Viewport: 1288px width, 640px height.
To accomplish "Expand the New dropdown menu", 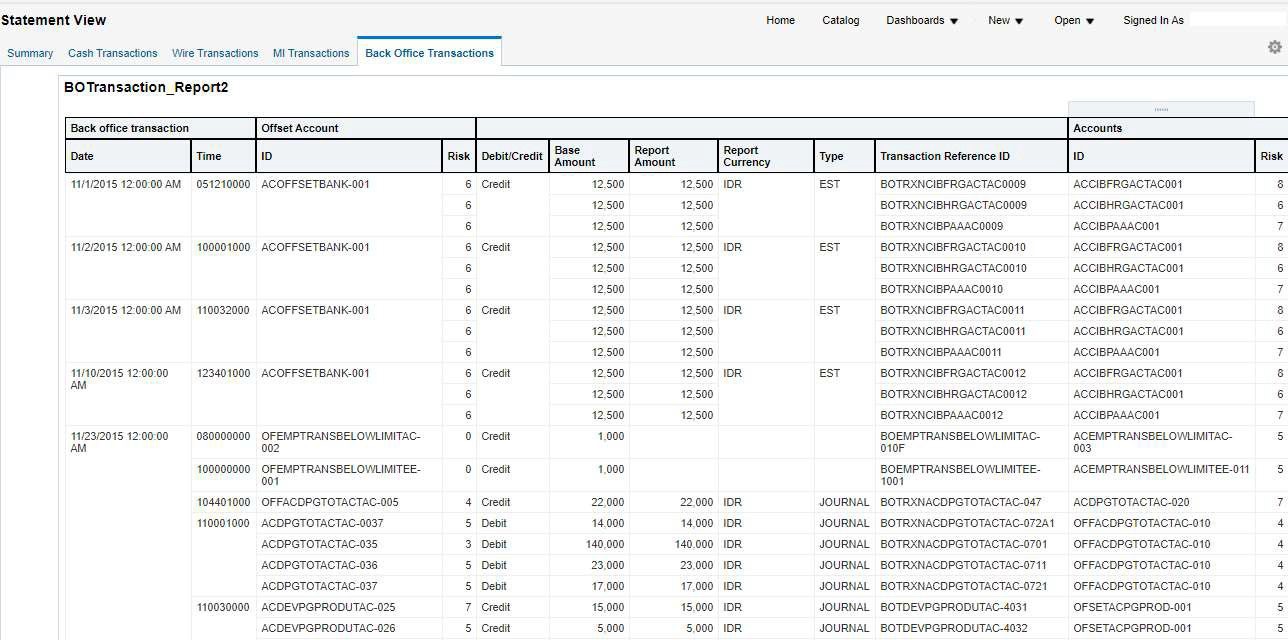I will [1003, 20].
